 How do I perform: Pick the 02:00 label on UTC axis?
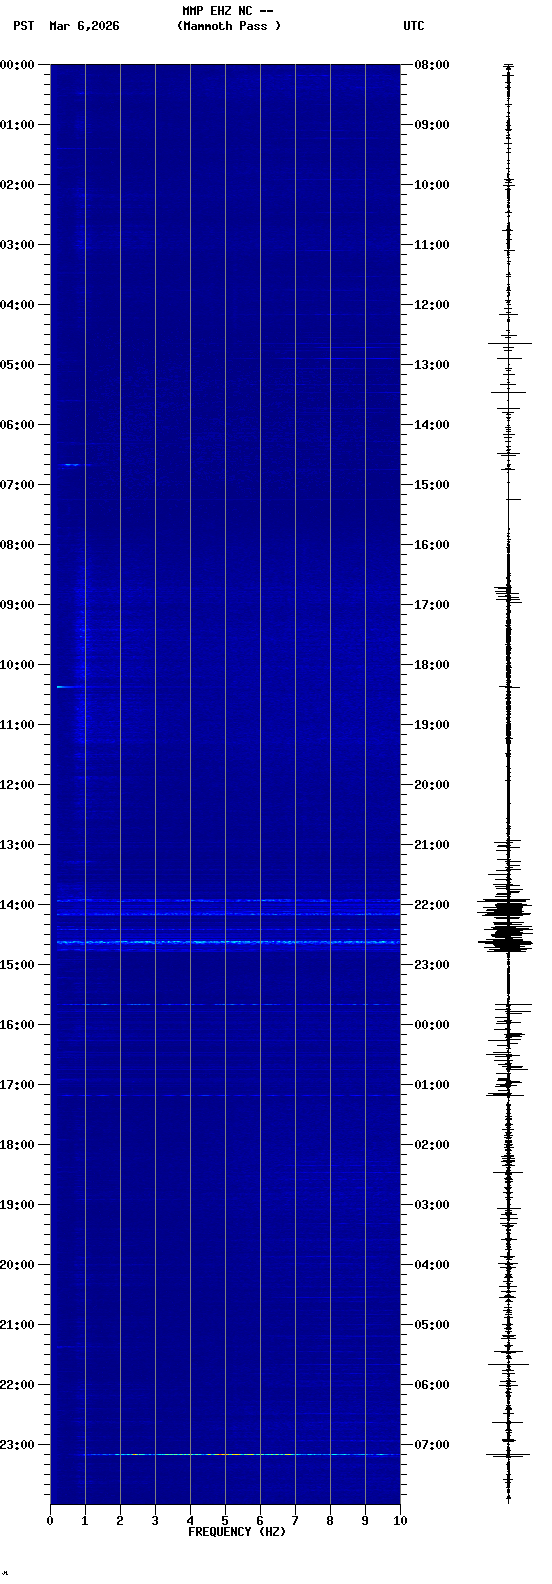click(432, 1145)
